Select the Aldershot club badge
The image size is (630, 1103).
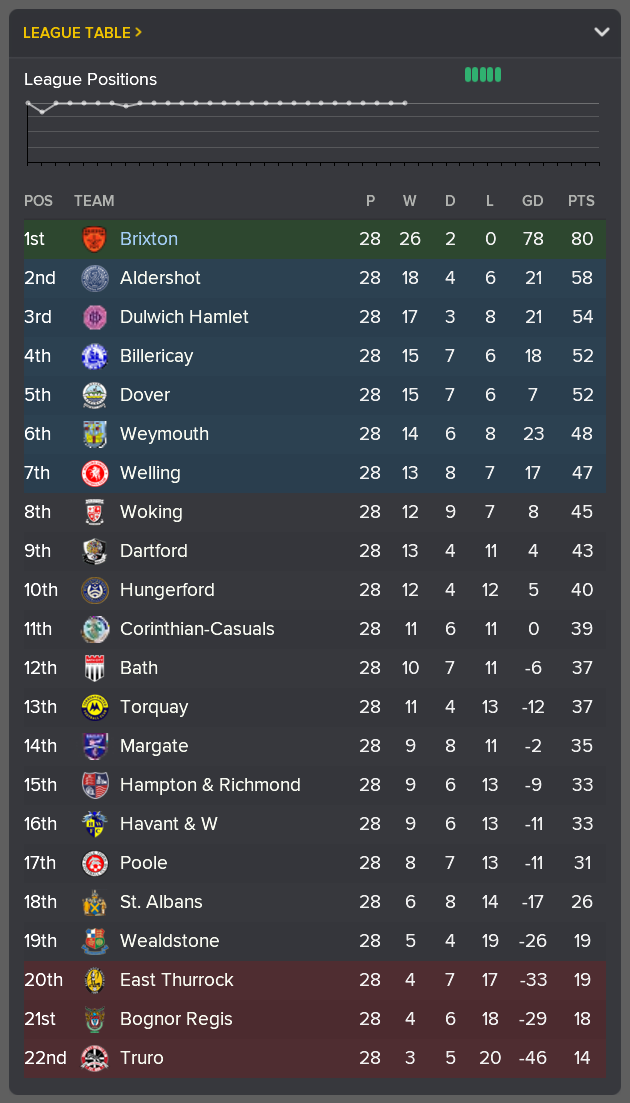tap(95, 278)
